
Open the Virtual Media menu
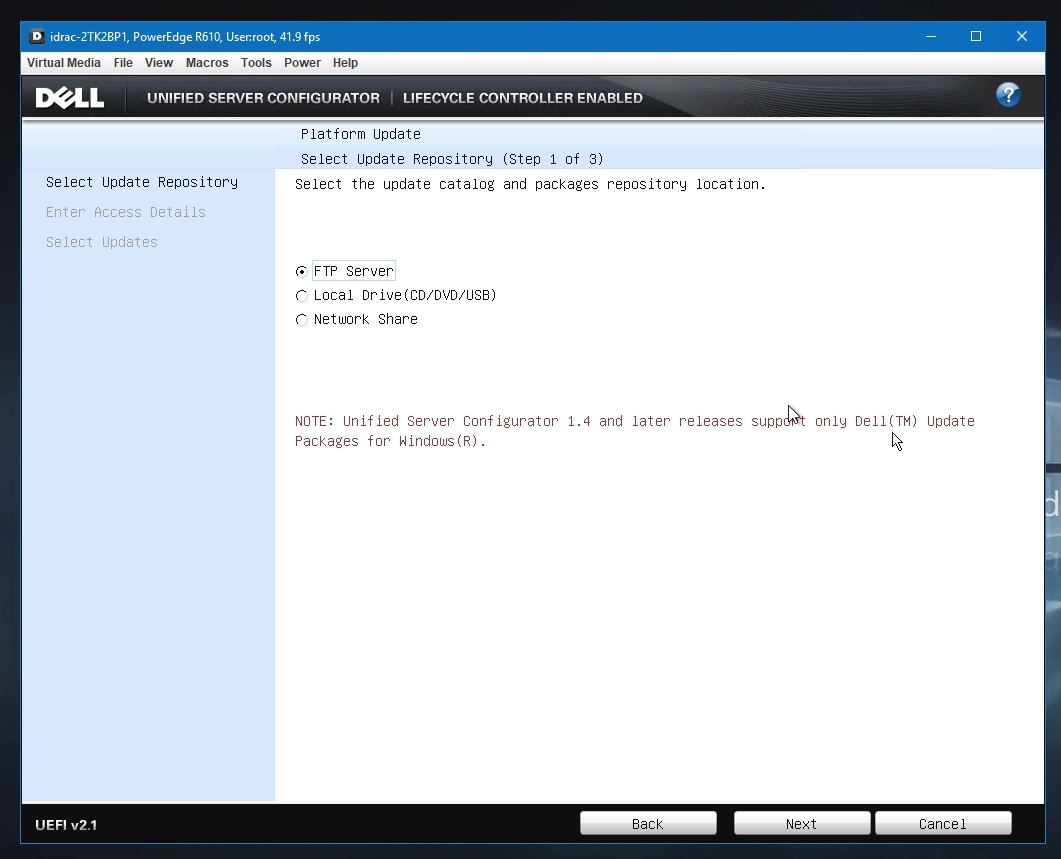[x=64, y=63]
